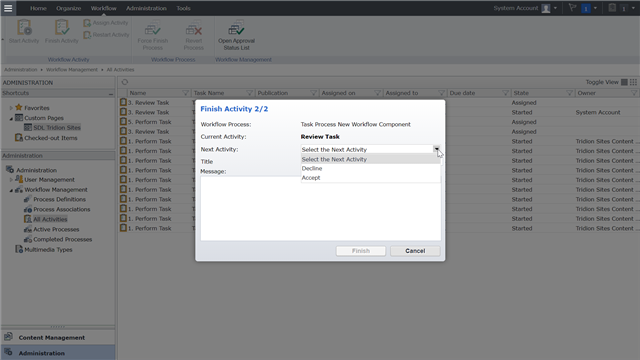Open the Administration menu tab

pos(146,8)
